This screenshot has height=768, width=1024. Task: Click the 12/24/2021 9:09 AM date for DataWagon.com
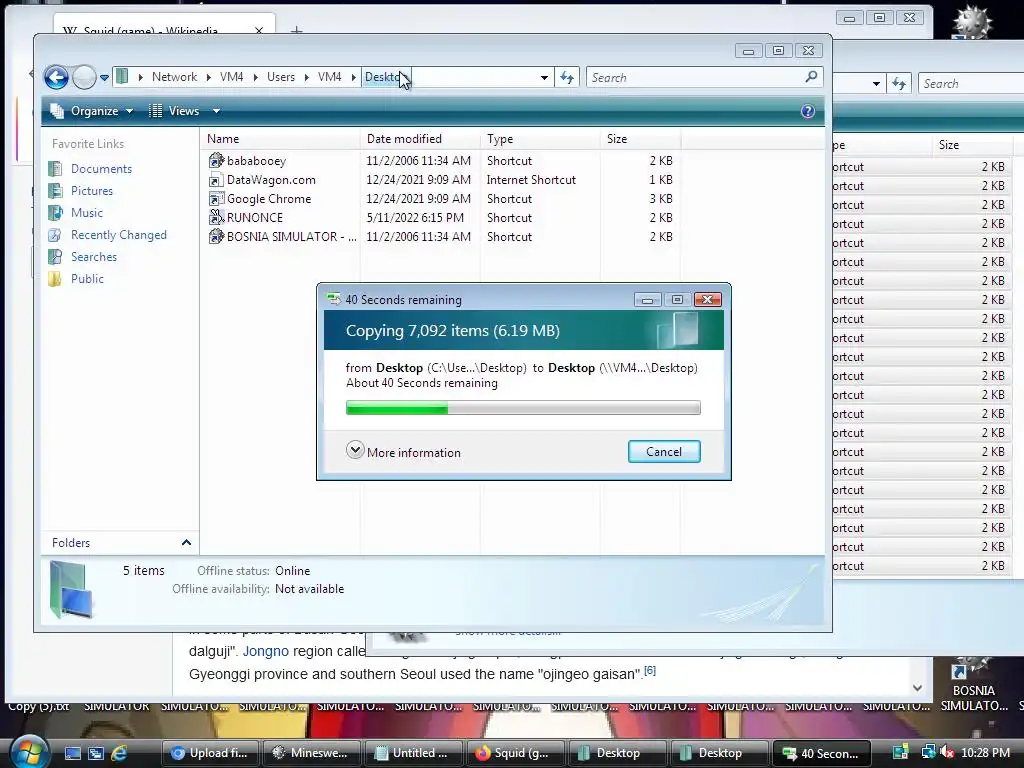pos(419,180)
